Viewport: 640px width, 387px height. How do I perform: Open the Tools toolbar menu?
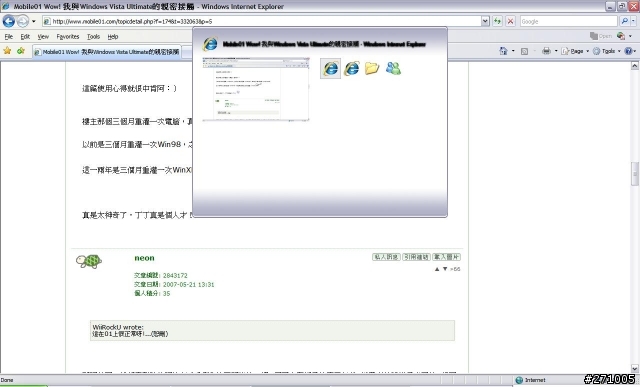[x=607, y=51]
